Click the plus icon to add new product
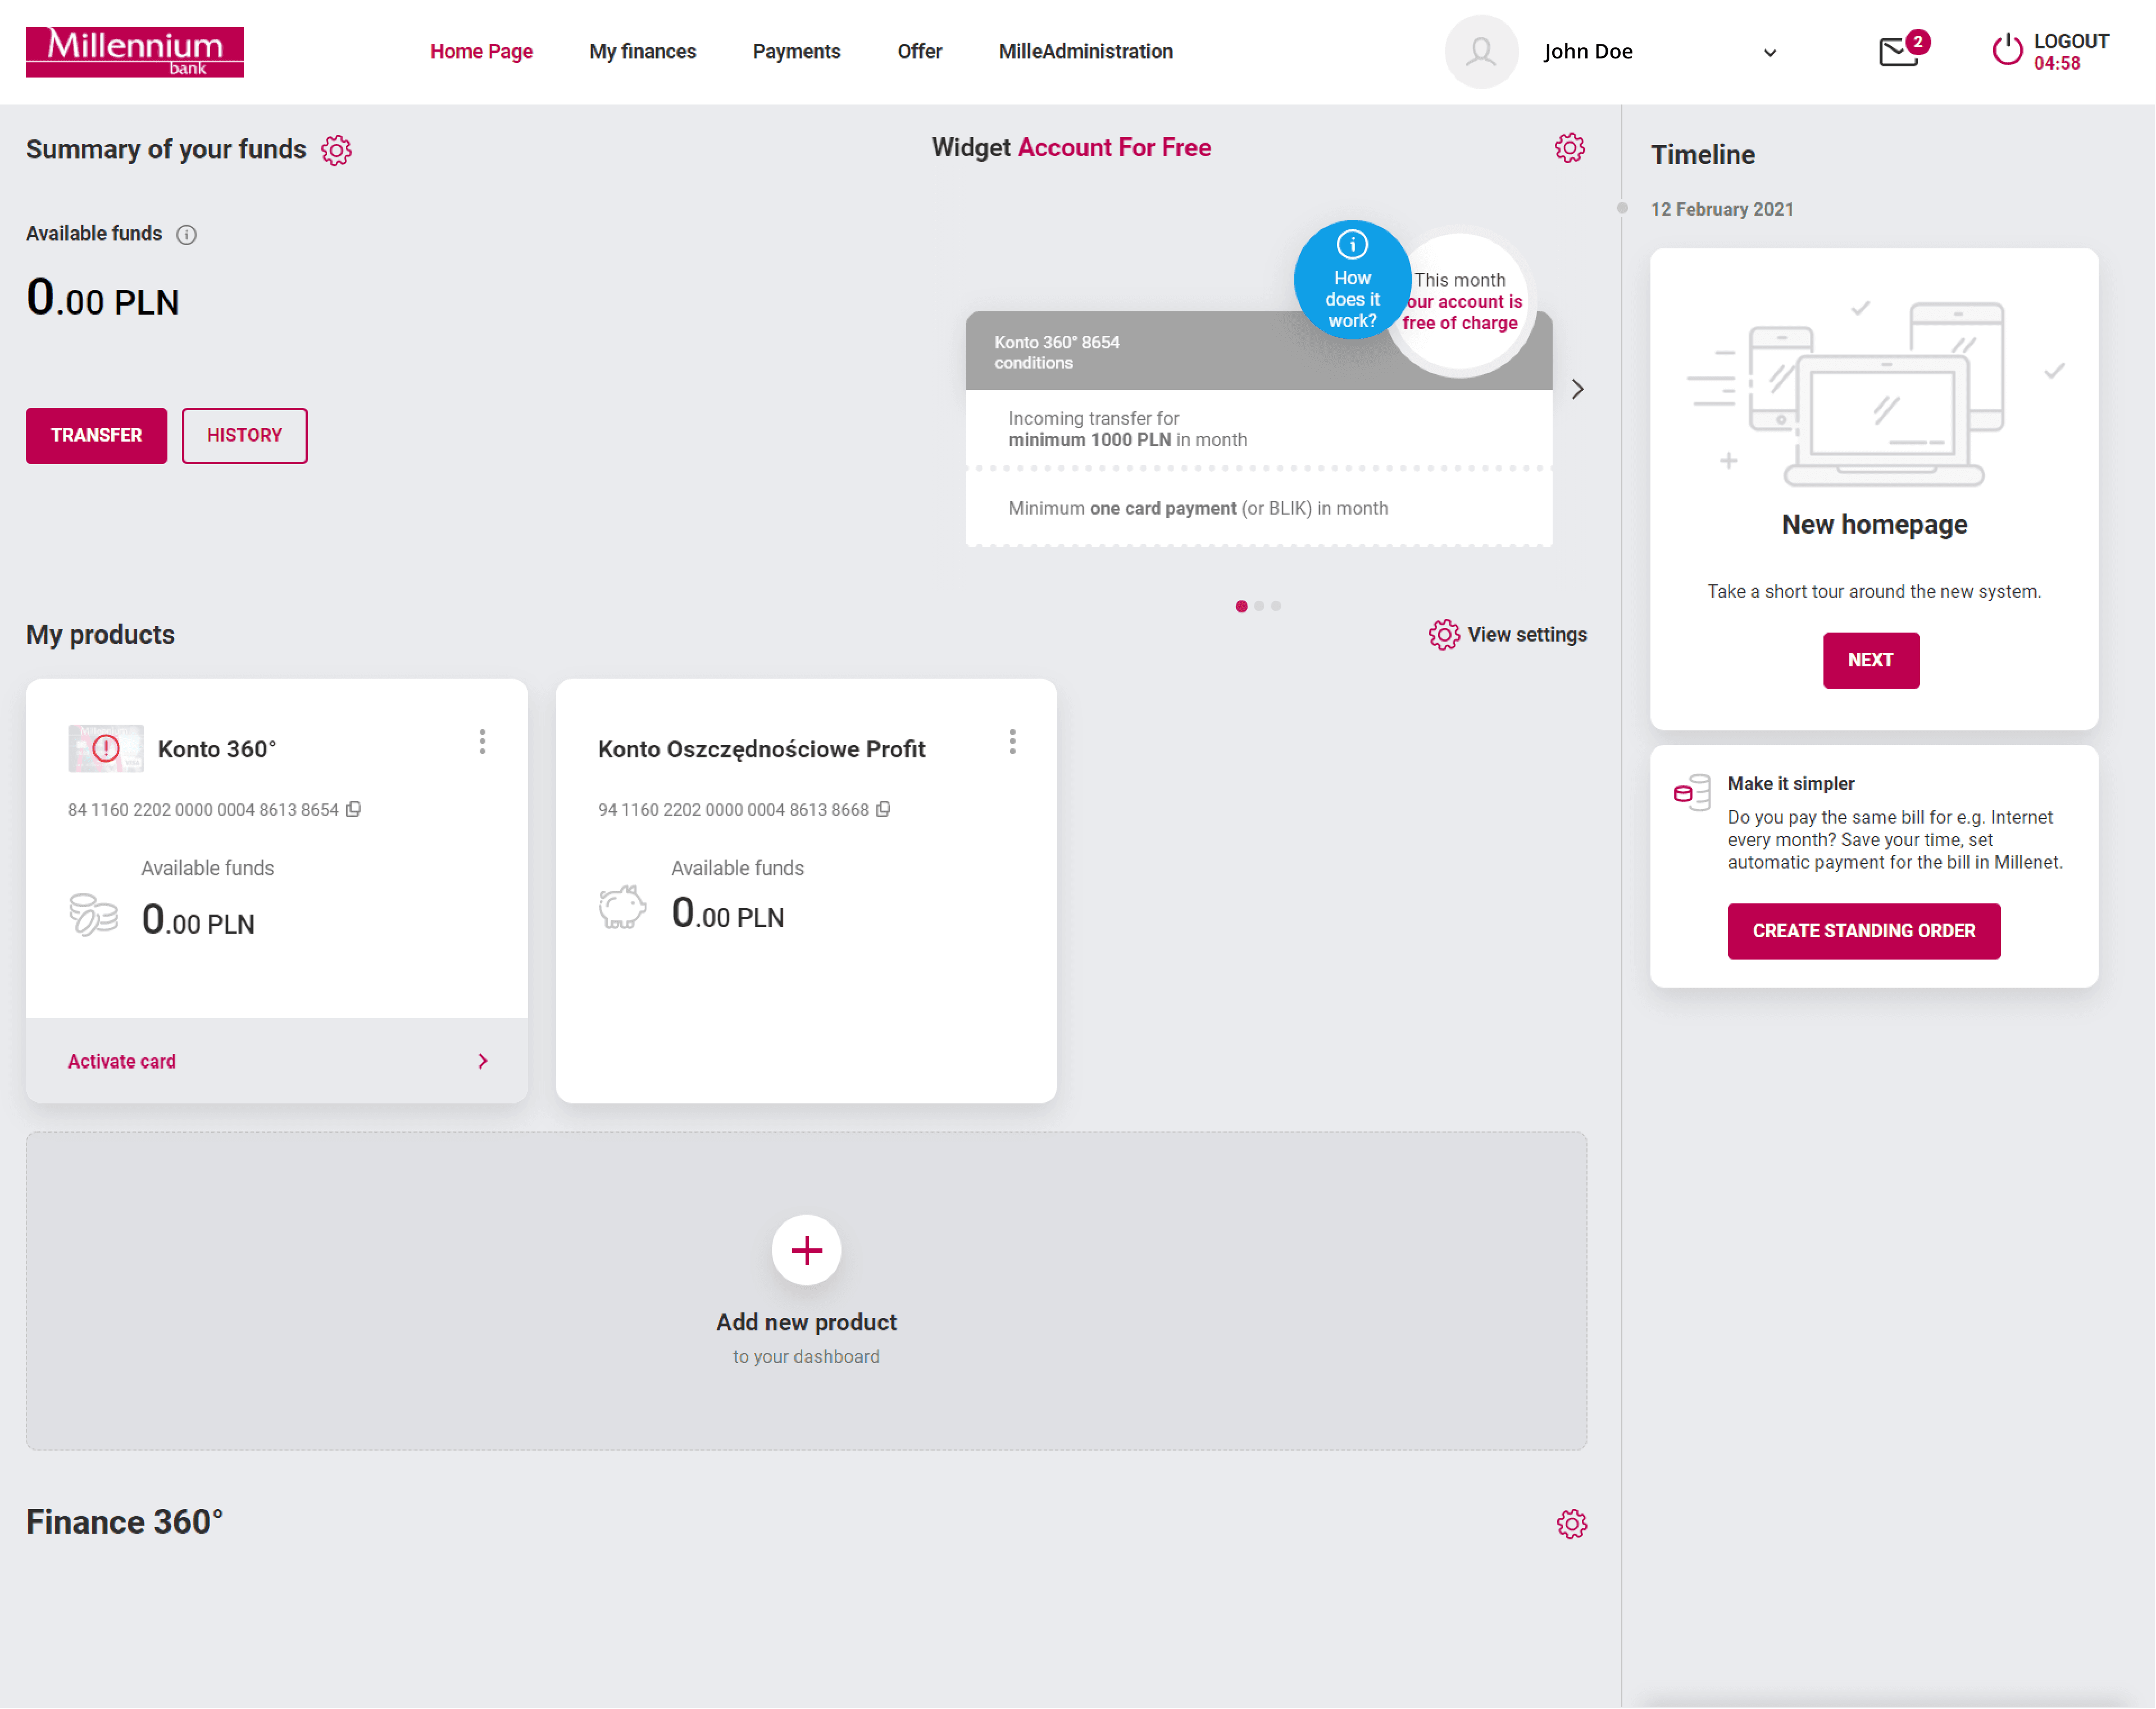Viewport: 2156px width, 1709px height. pyautogui.click(x=806, y=1250)
